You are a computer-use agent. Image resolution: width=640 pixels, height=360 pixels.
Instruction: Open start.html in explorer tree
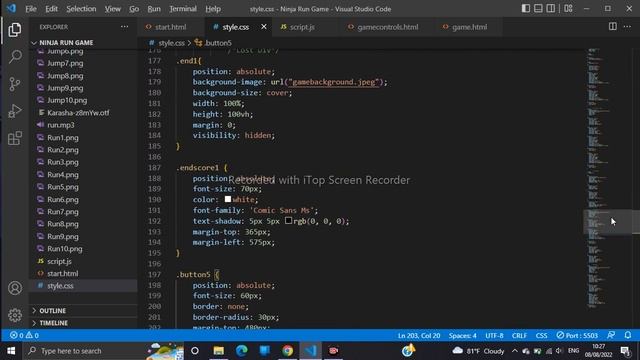[62, 273]
